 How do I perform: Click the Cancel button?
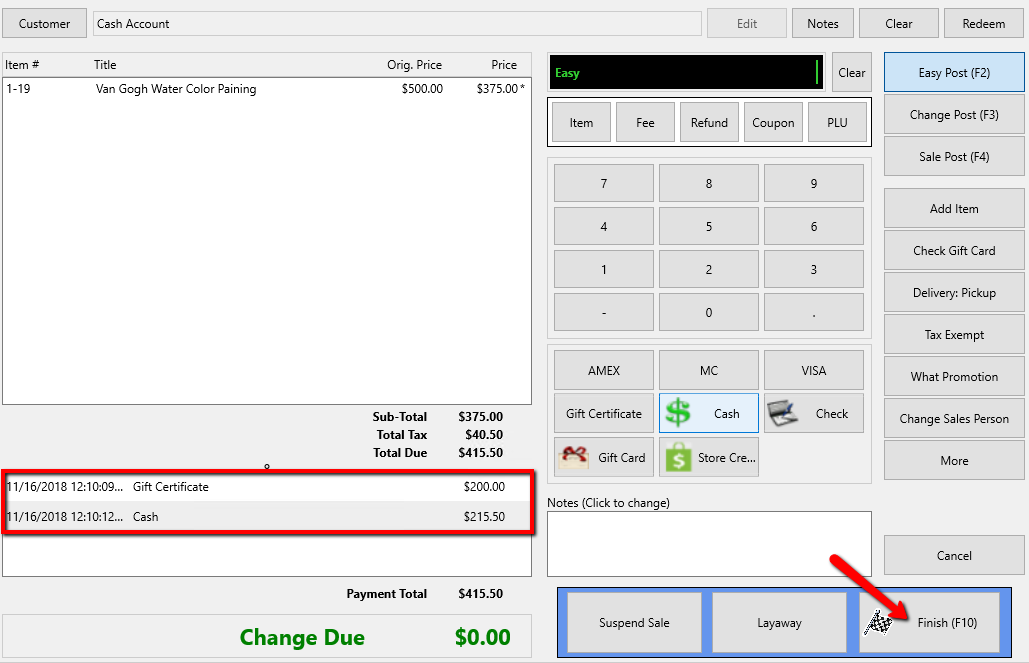(x=954, y=556)
